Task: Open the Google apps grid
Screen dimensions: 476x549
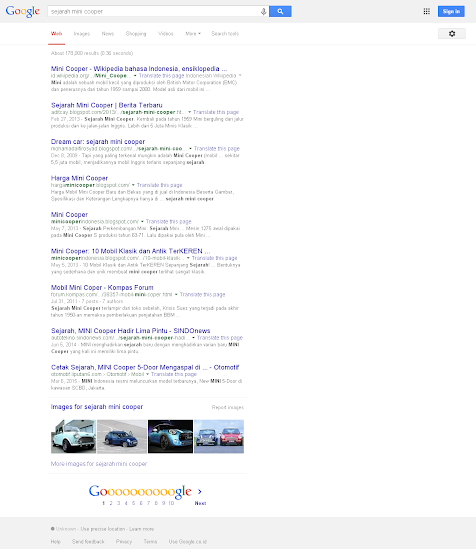Action: (x=427, y=11)
